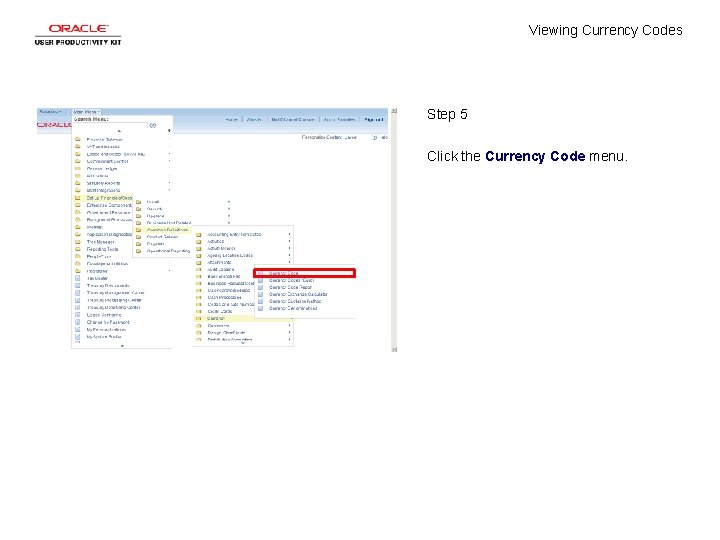Expand the Customers submenu arrow
Screen dimensions: 720x540
[289, 326]
